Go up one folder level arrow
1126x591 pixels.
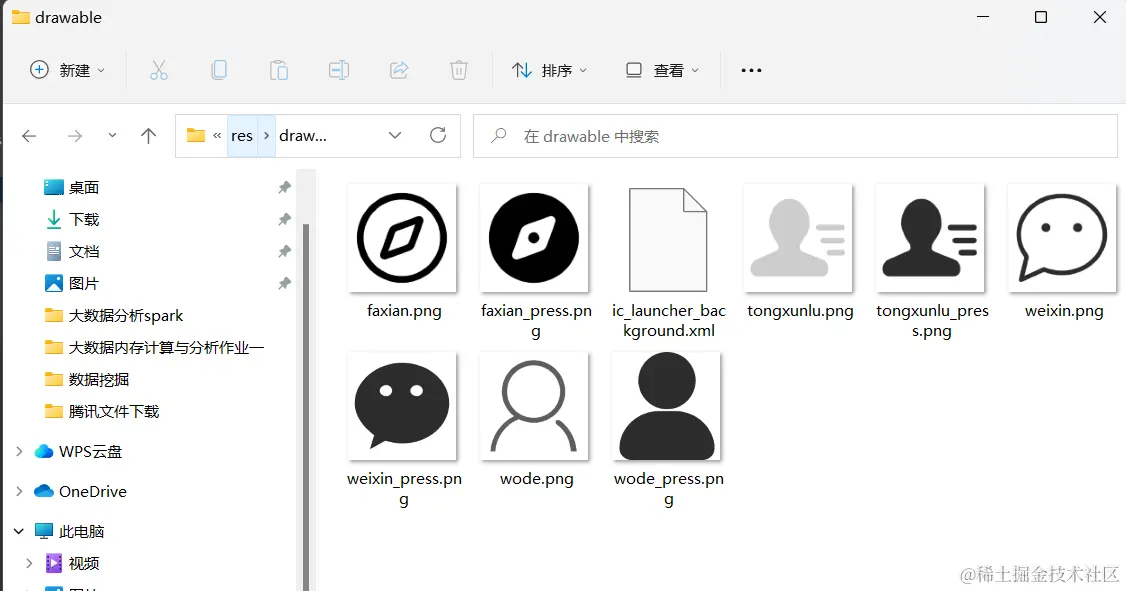pos(148,136)
